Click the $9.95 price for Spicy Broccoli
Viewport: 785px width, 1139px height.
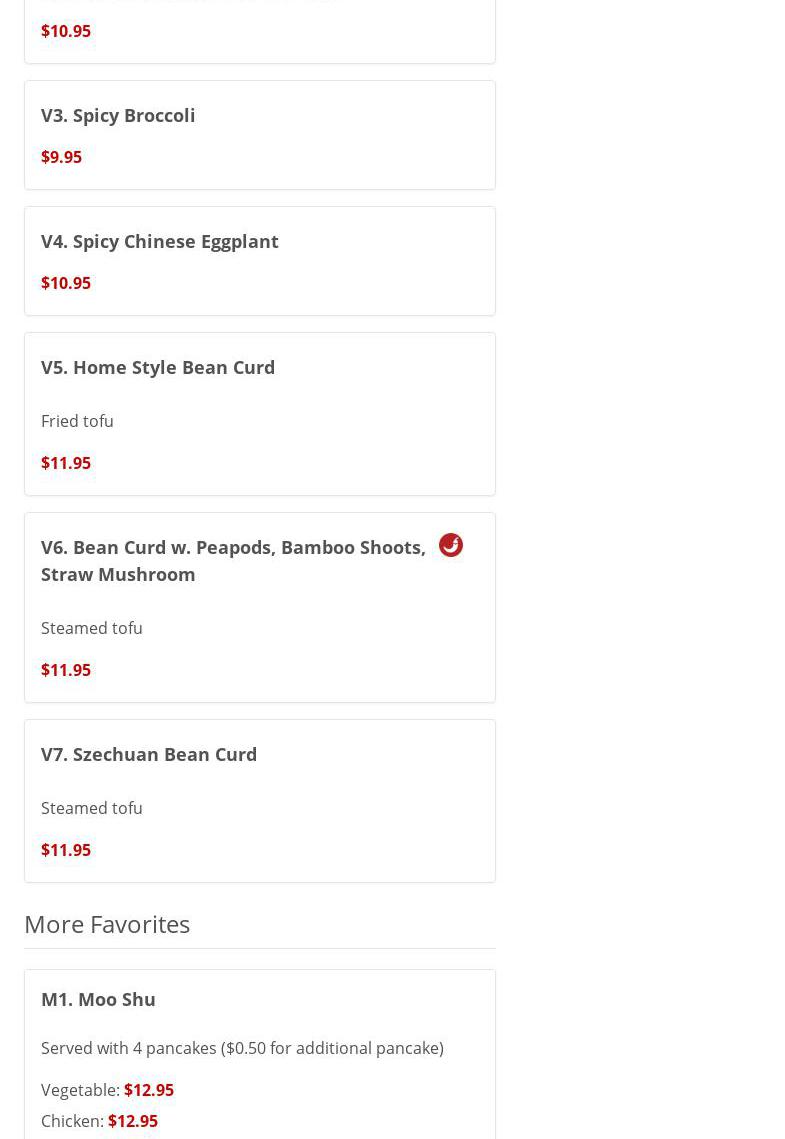(x=61, y=157)
